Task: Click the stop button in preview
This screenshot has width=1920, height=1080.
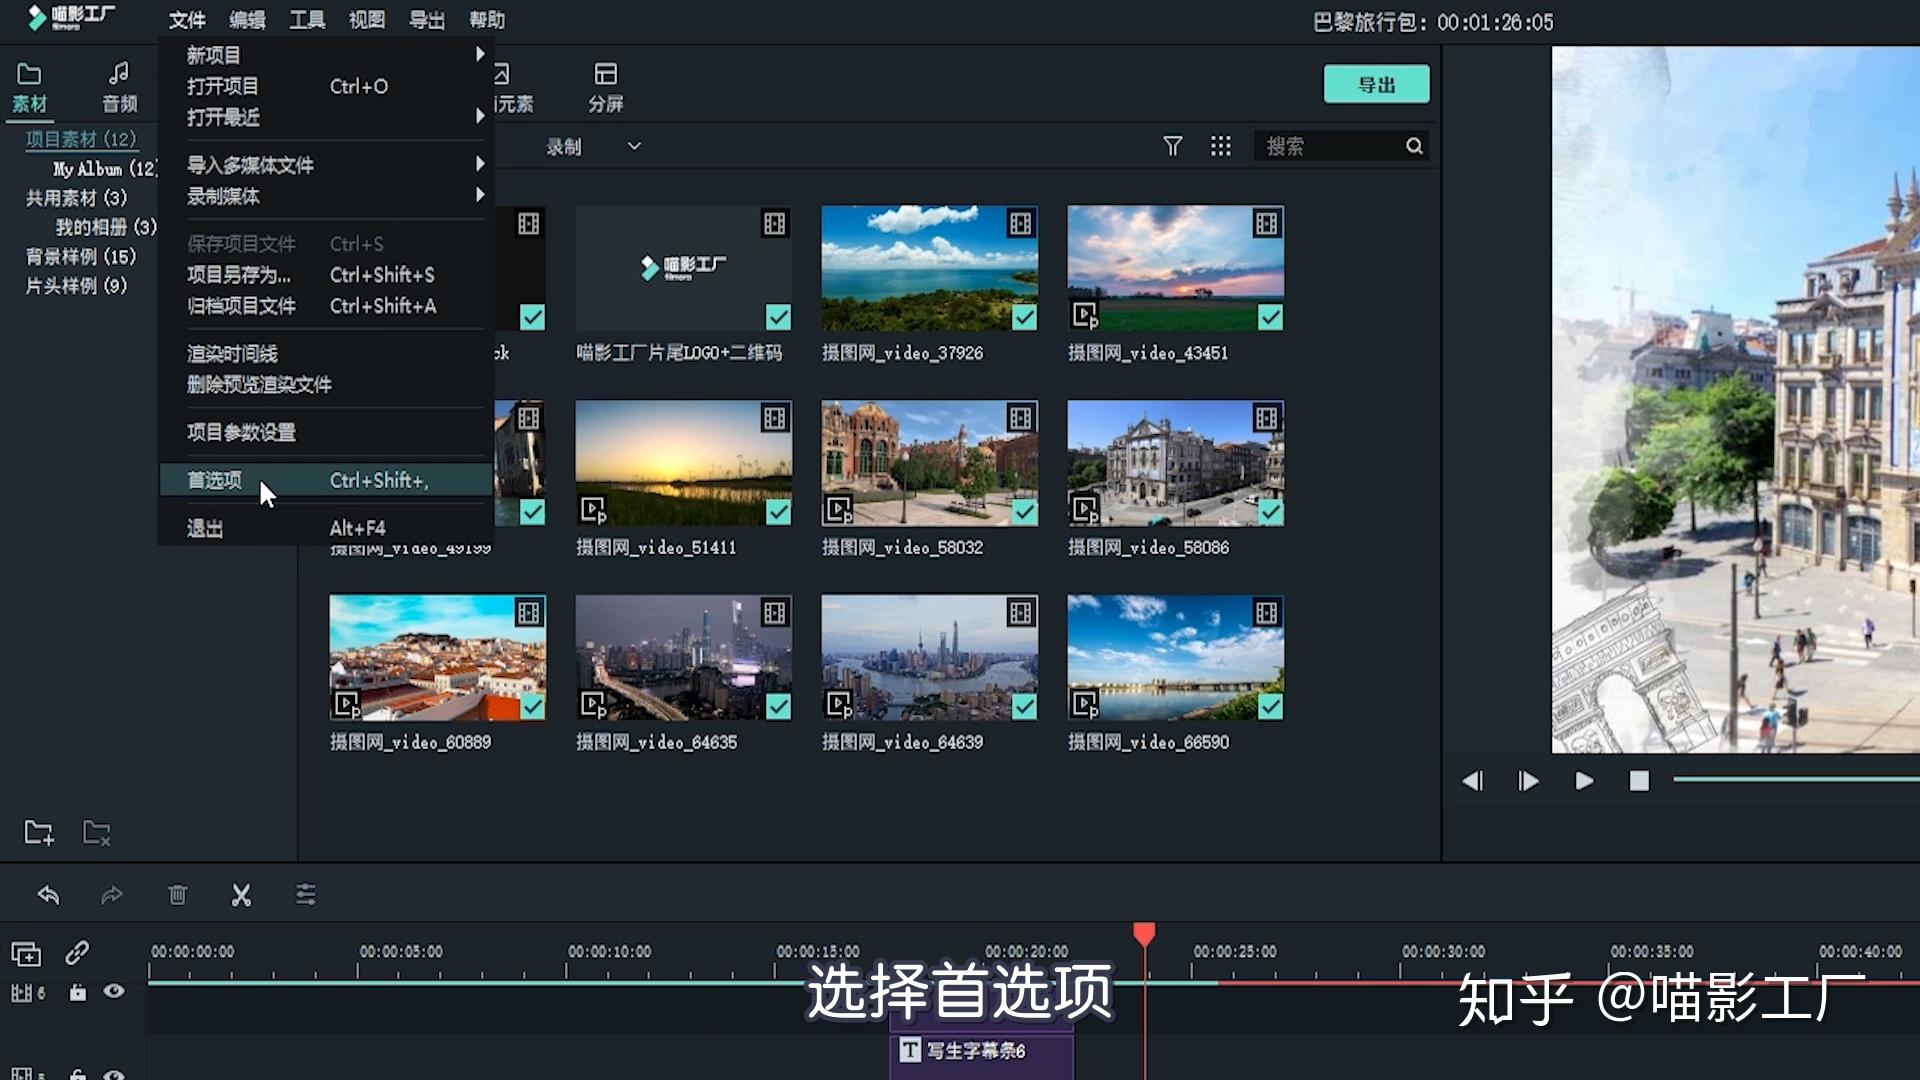Action: 1639,781
